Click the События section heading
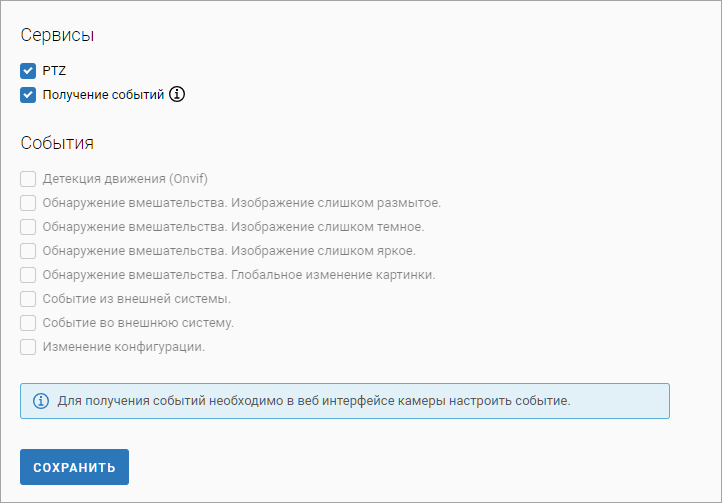 pyautogui.click(x=57, y=143)
